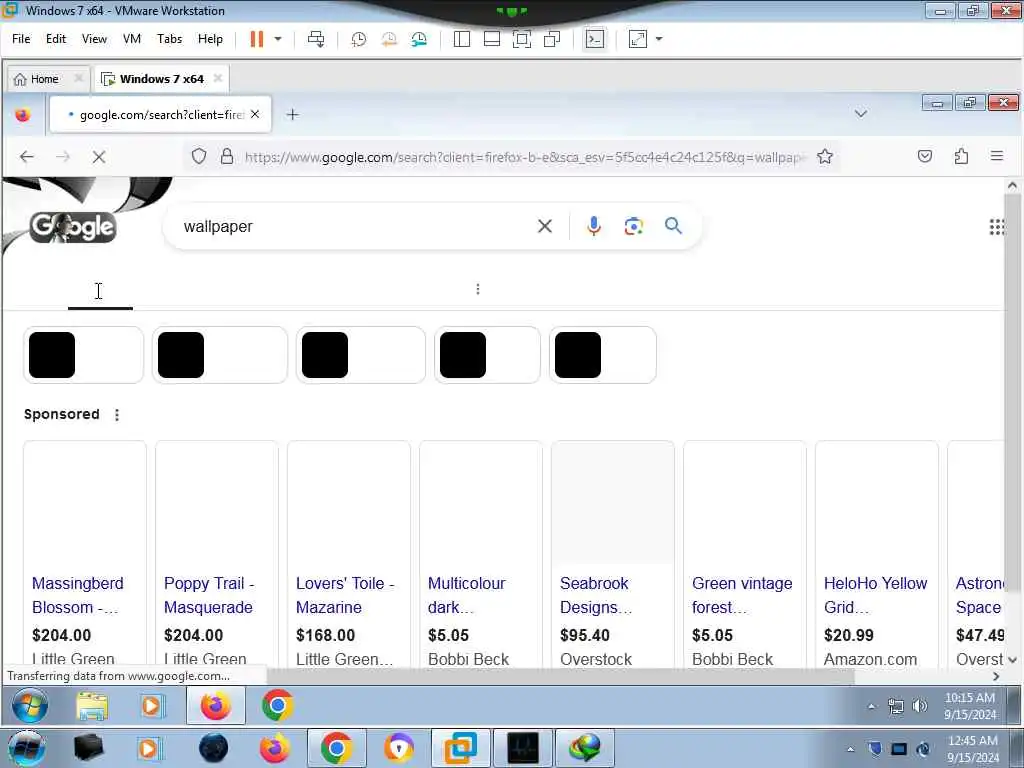Open the snapshot manager
This screenshot has width=1024, height=768.
coord(419,39)
